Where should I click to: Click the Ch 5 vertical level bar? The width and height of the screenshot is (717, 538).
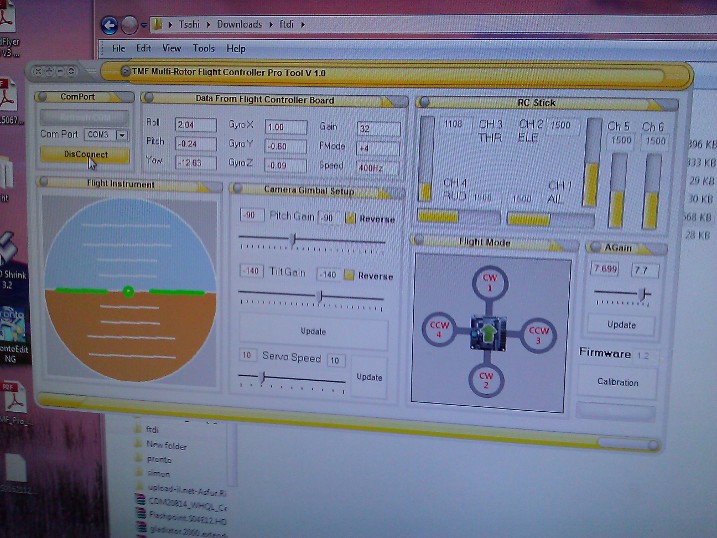pos(618,191)
